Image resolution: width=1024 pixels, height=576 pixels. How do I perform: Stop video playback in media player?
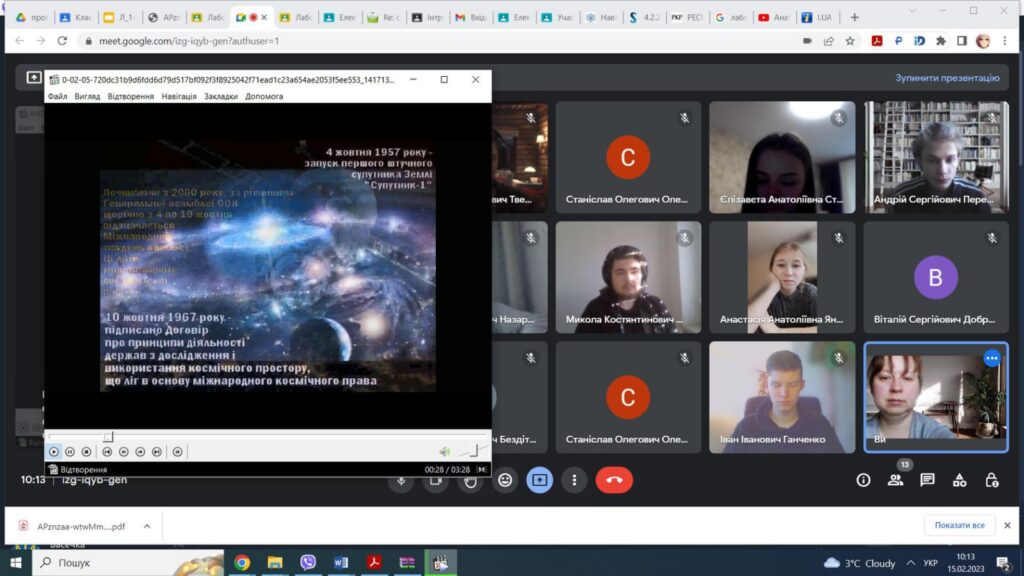[x=86, y=452]
